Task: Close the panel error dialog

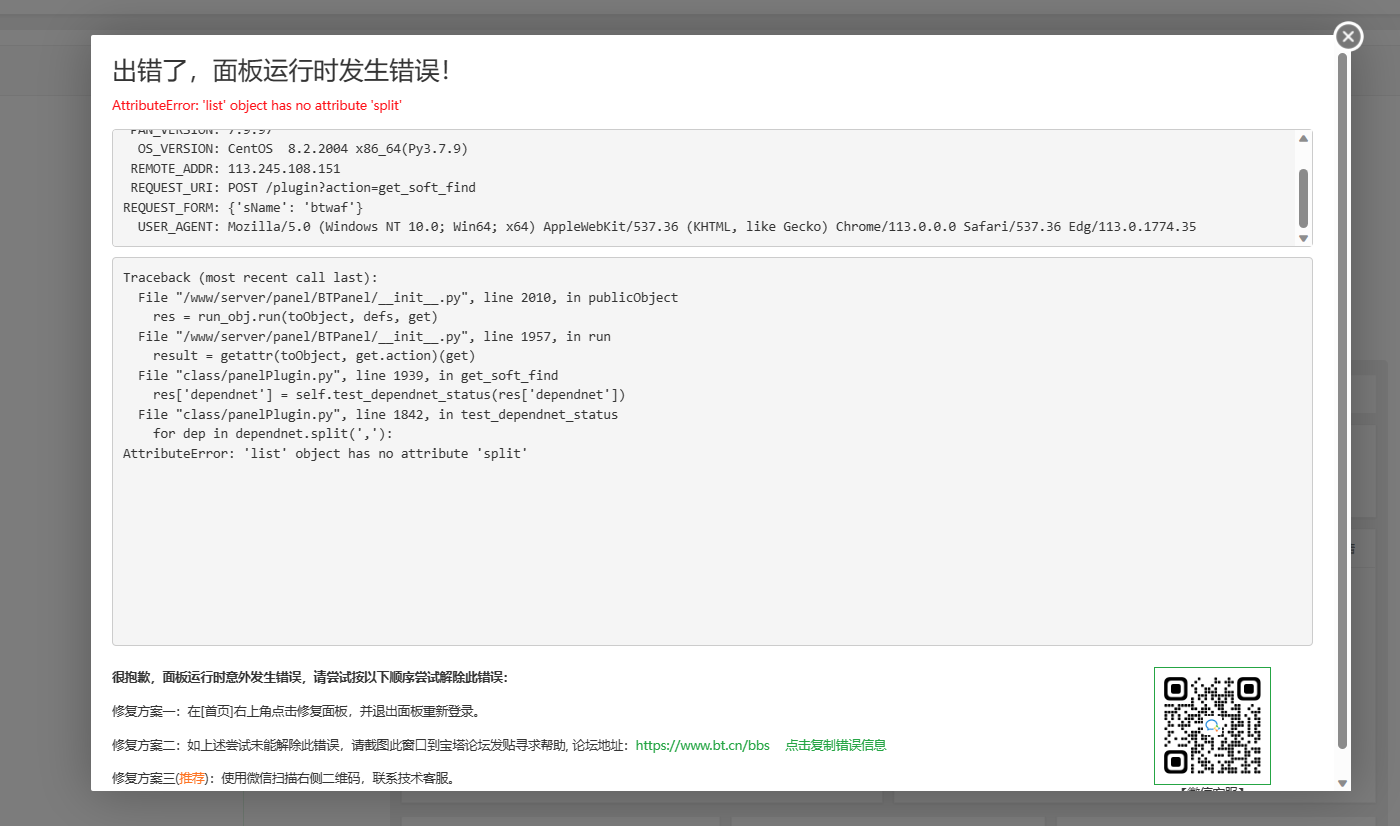Action: pyautogui.click(x=1348, y=37)
